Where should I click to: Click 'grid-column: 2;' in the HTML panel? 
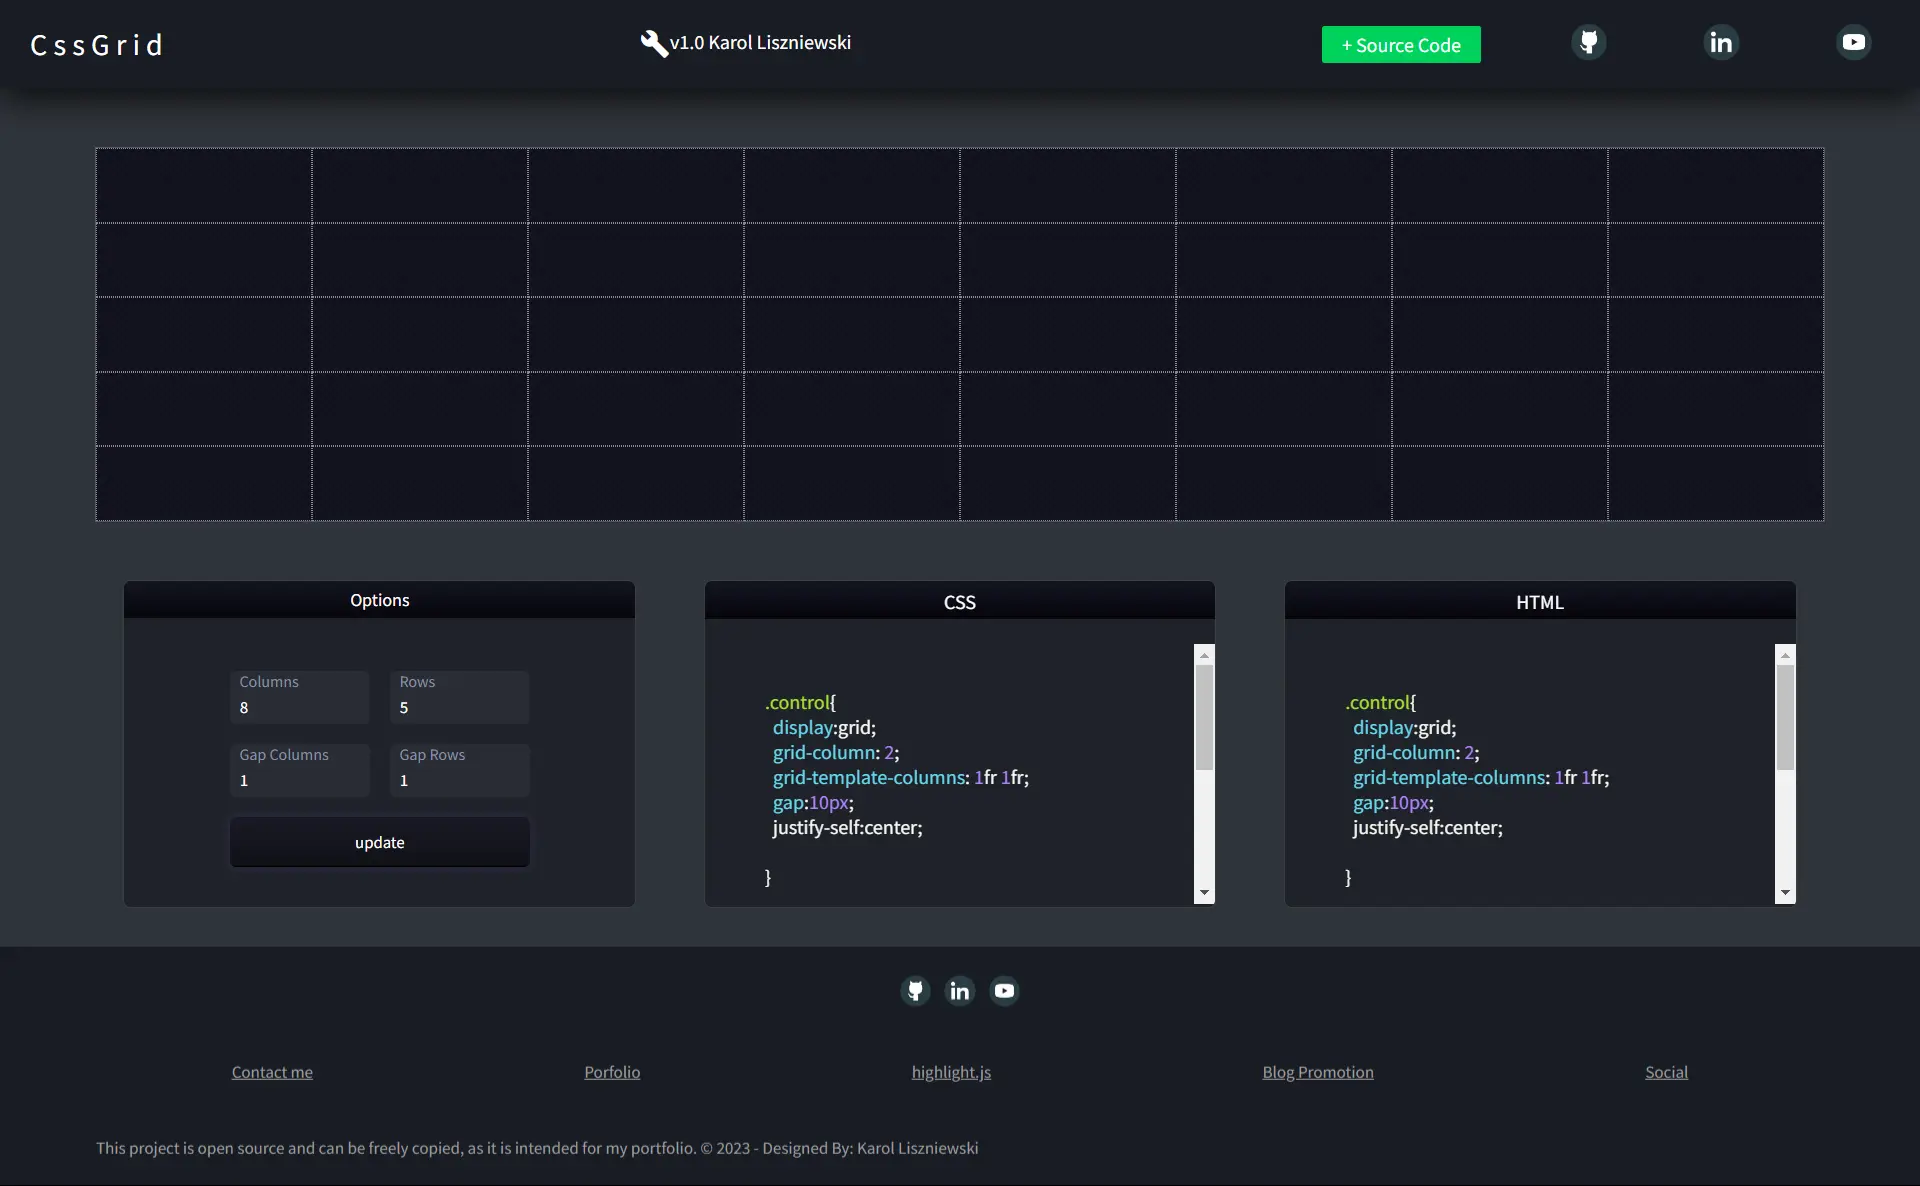tap(1416, 753)
